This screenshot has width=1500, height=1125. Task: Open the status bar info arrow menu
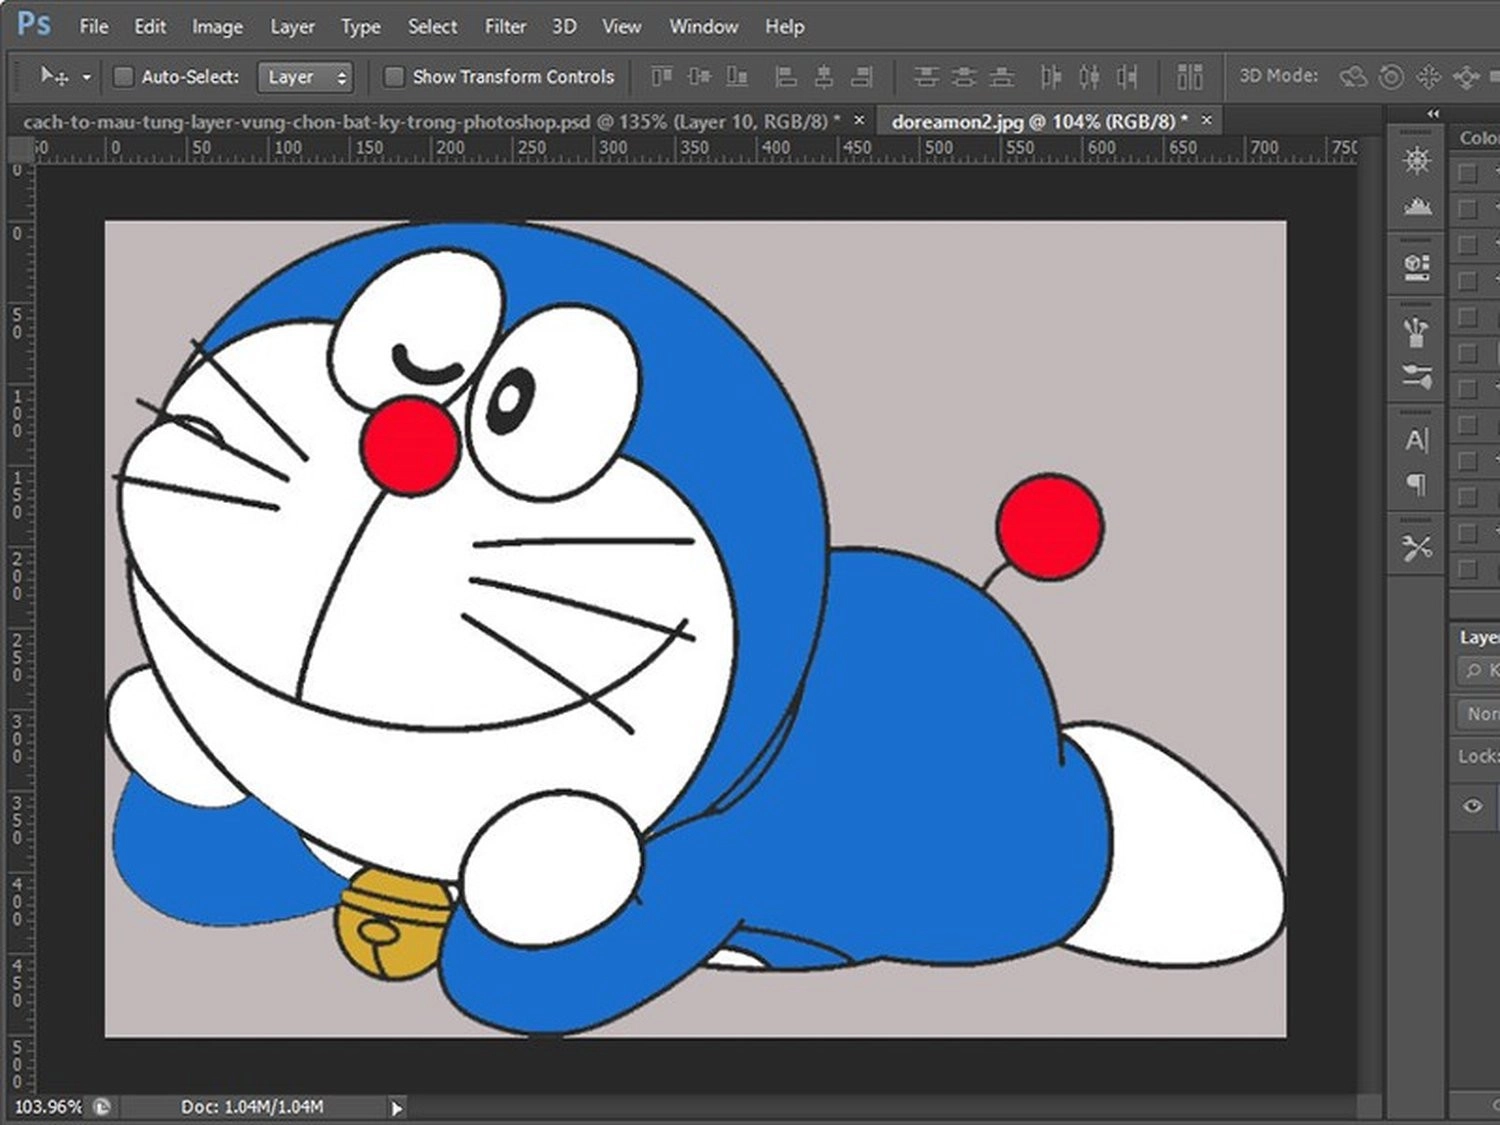397,1108
